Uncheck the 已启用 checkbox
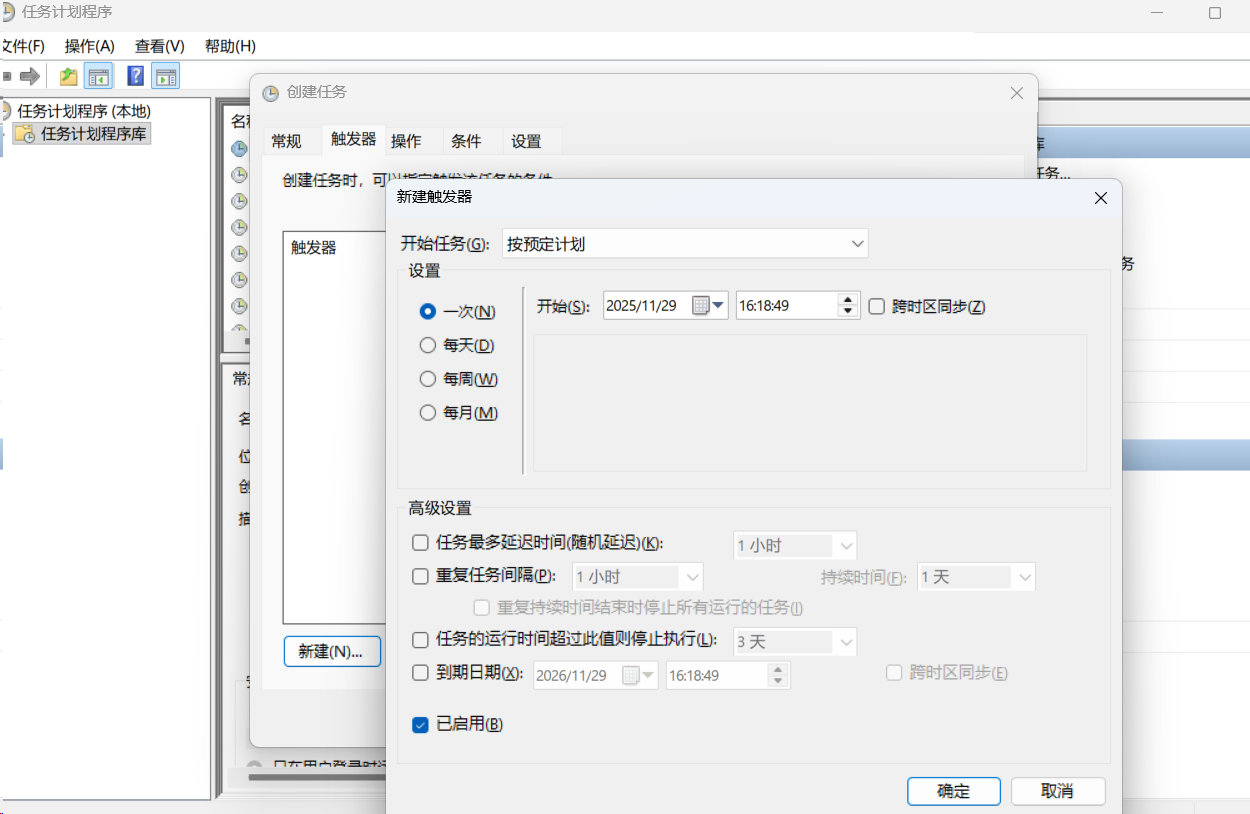The width and height of the screenshot is (1250, 814). click(420, 725)
